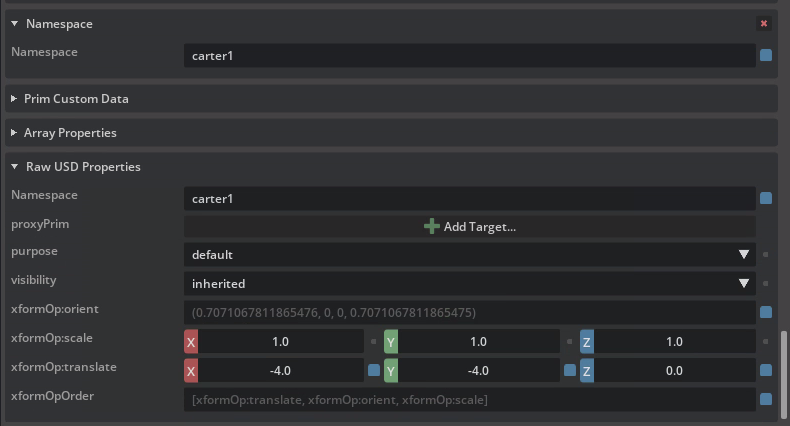Click Add Target button for proxyPrim
Screen dimensions: 790x426
click(469, 227)
